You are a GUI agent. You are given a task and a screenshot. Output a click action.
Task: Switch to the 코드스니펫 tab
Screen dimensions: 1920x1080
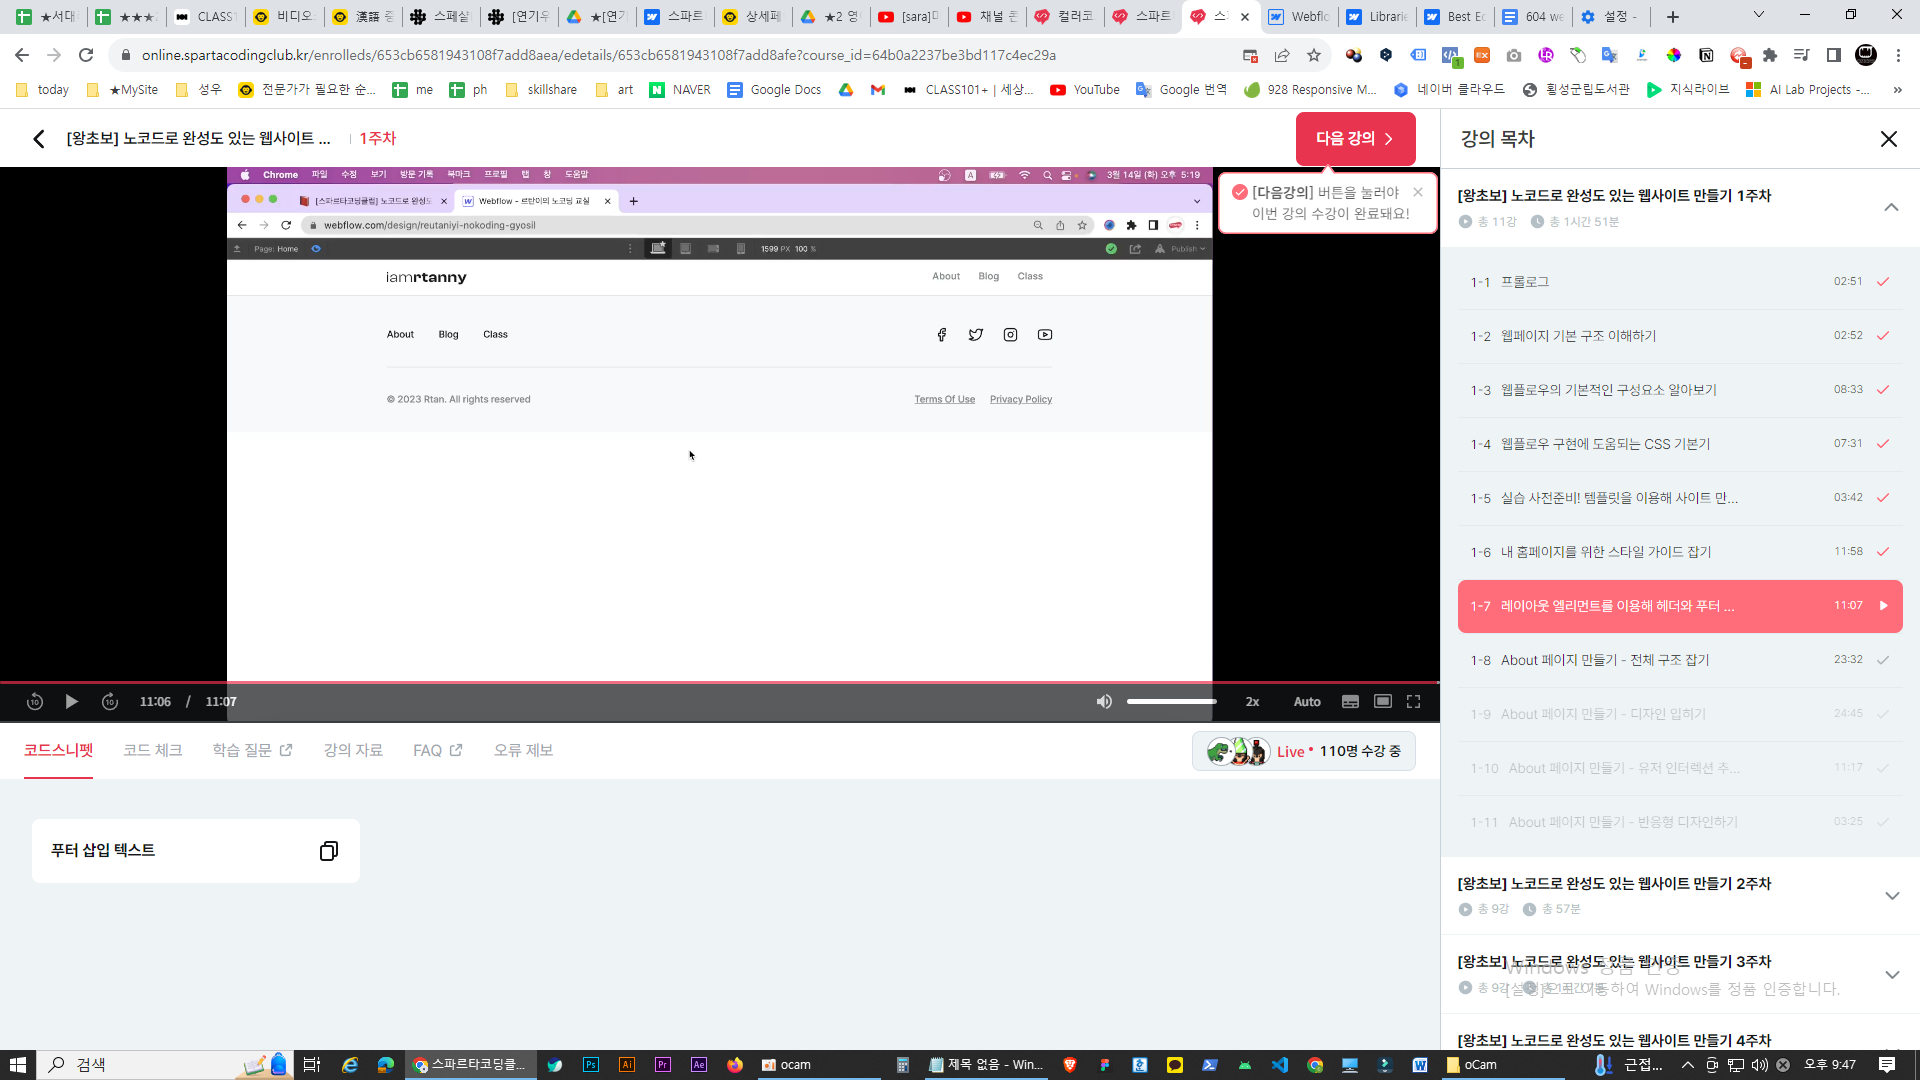click(x=59, y=750)
